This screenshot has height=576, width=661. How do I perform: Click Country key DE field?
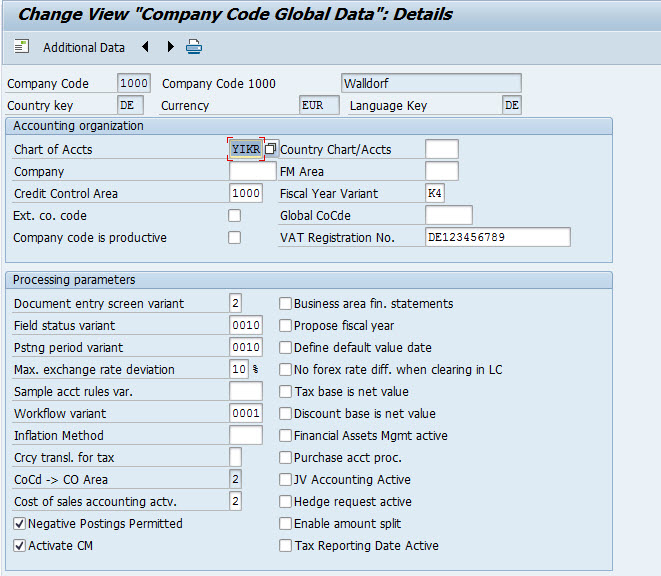(x=130, y=105)
